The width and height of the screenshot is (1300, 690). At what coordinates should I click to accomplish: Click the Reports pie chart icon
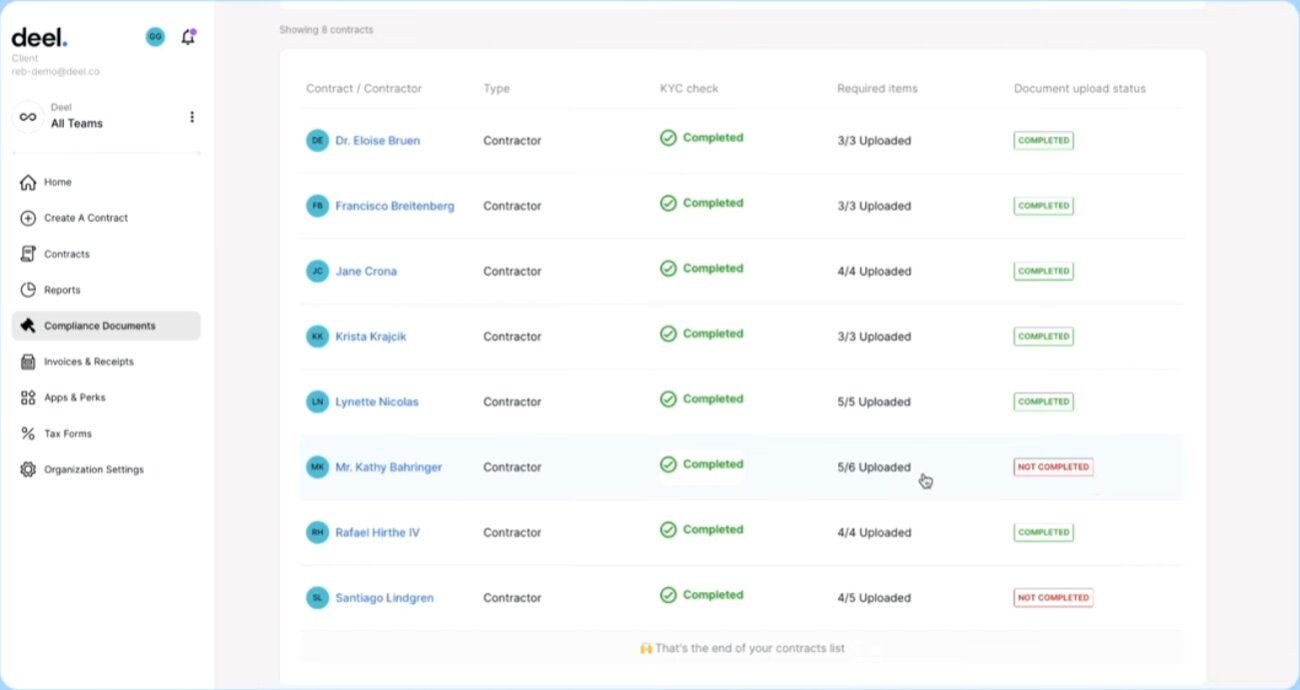coord(28,290)
